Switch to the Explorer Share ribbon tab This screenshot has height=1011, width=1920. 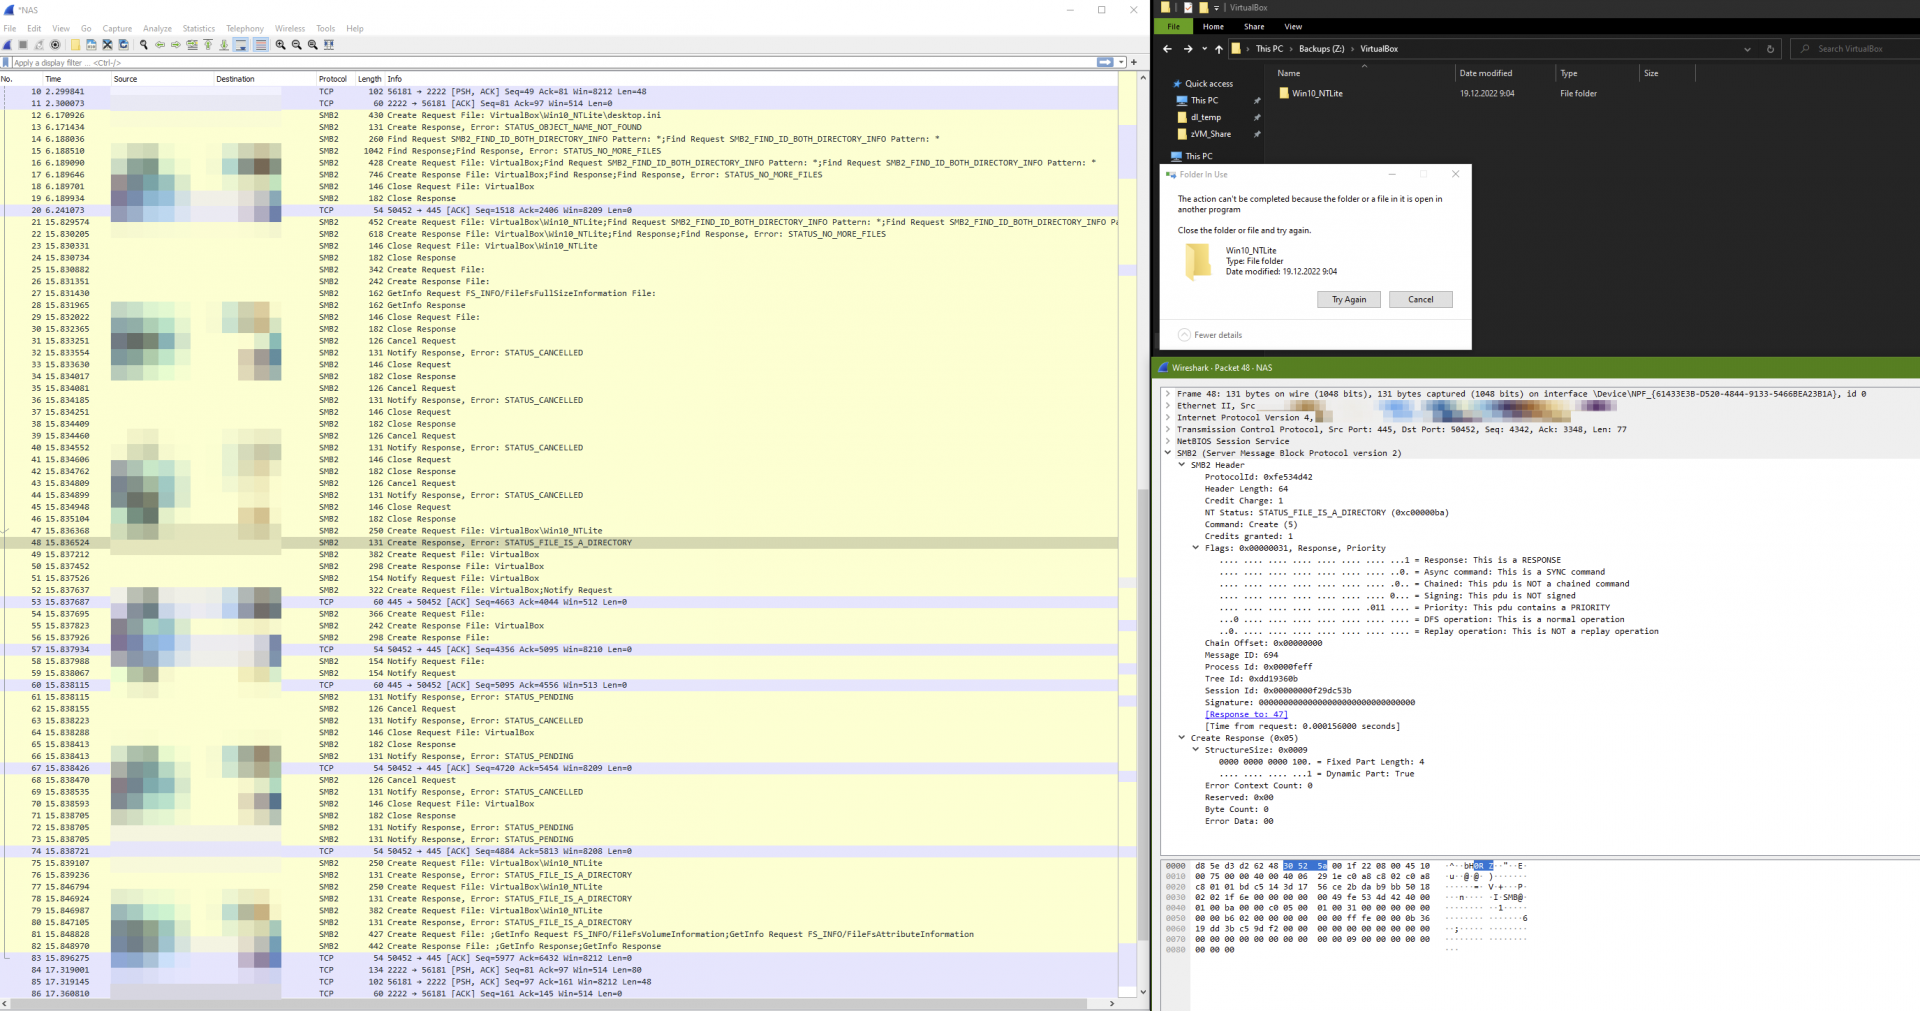(1254, 27)
